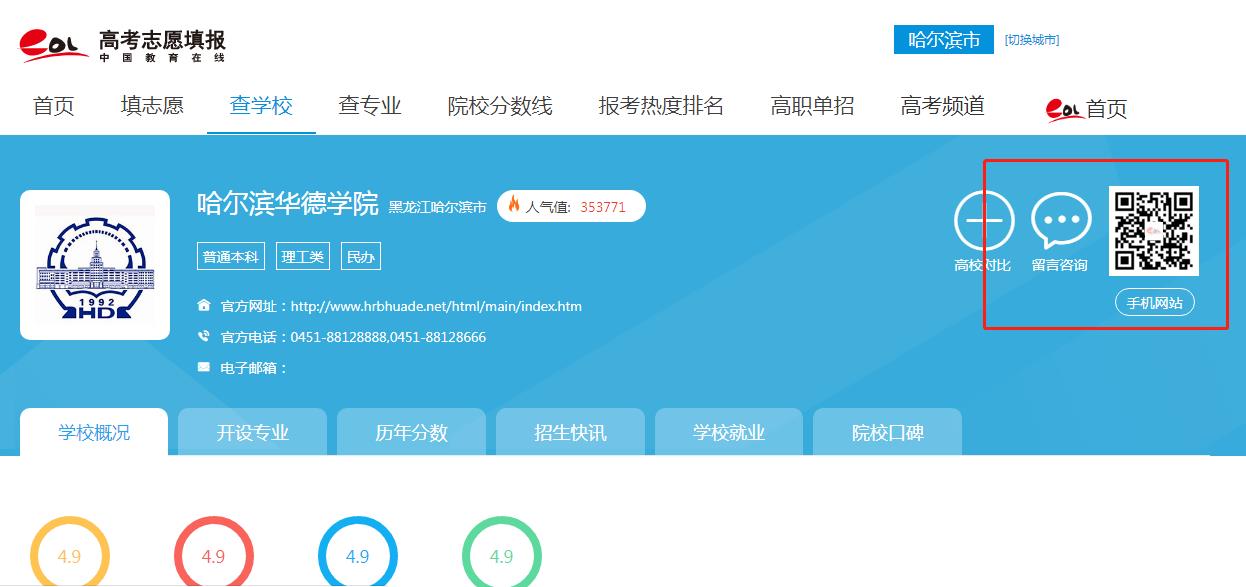Viewport: 1246px width, 587px height.
Task: Click the 普通本科 tag
Action: click(x=231, y=257)
